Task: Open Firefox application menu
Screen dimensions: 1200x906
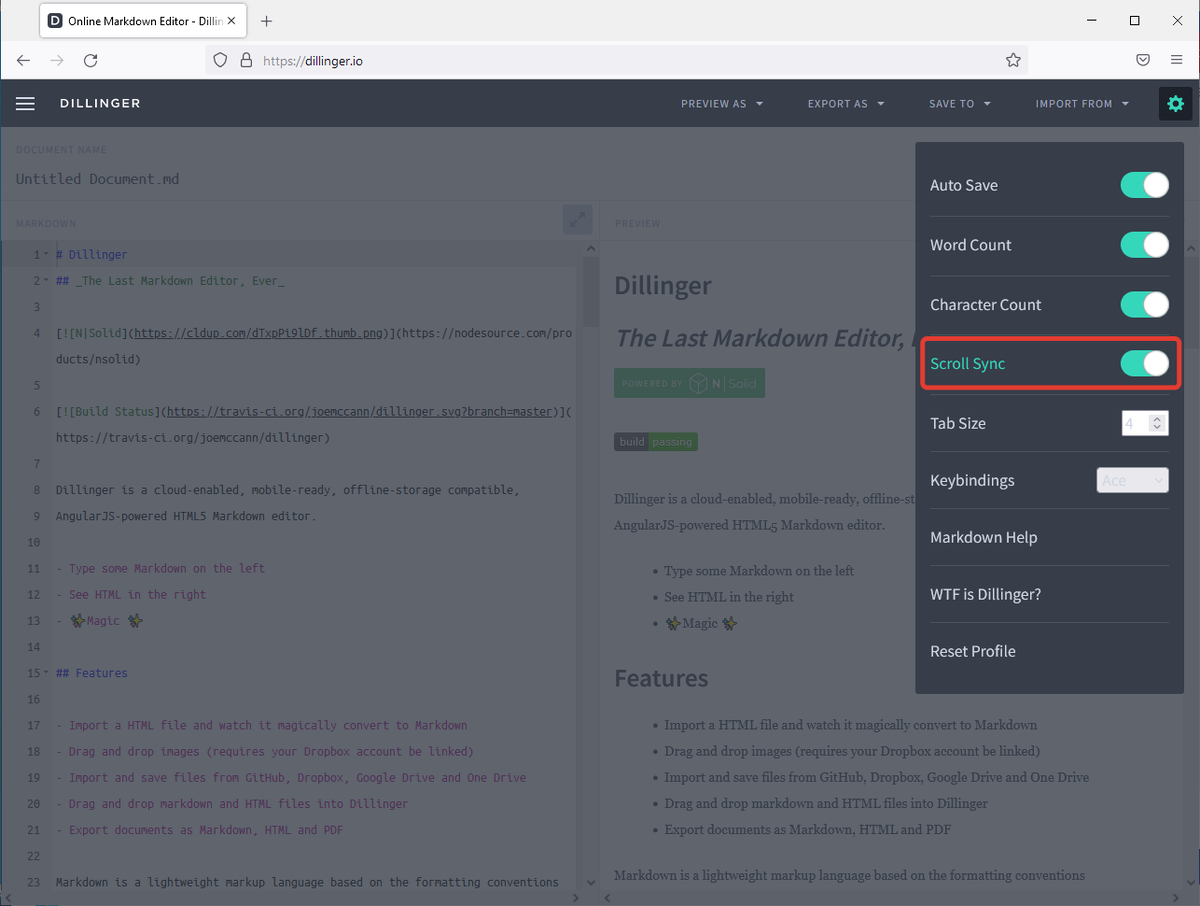Action: tap(1176, 60)
